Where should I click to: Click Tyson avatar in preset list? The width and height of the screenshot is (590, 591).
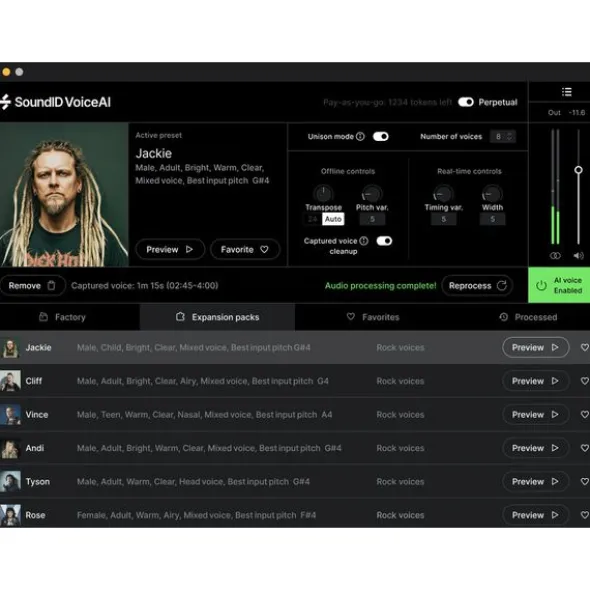[10, 482]
